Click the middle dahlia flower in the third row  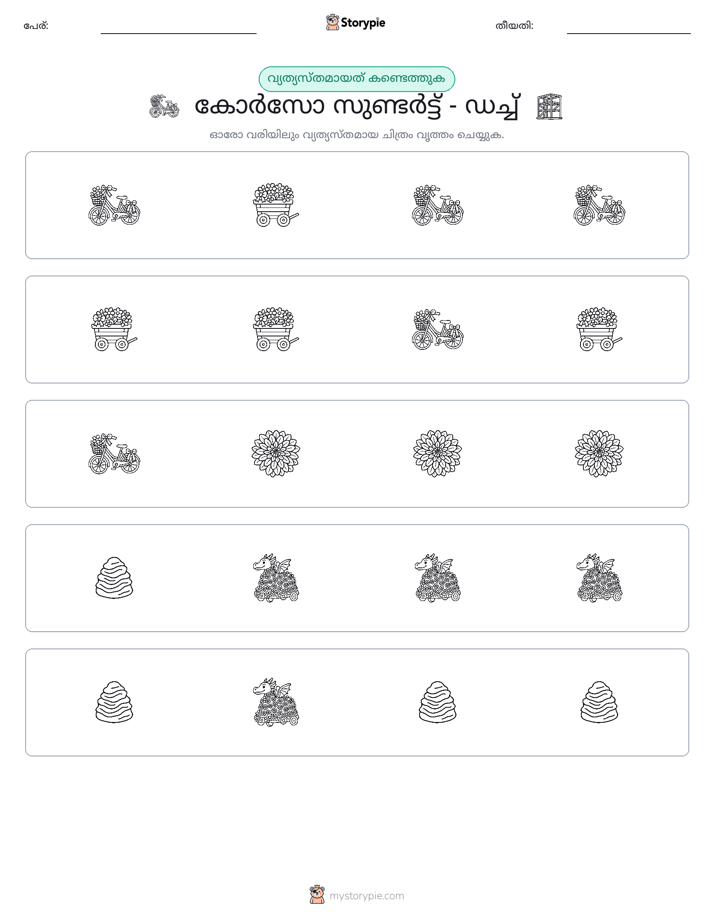click(x=437, y=454)
